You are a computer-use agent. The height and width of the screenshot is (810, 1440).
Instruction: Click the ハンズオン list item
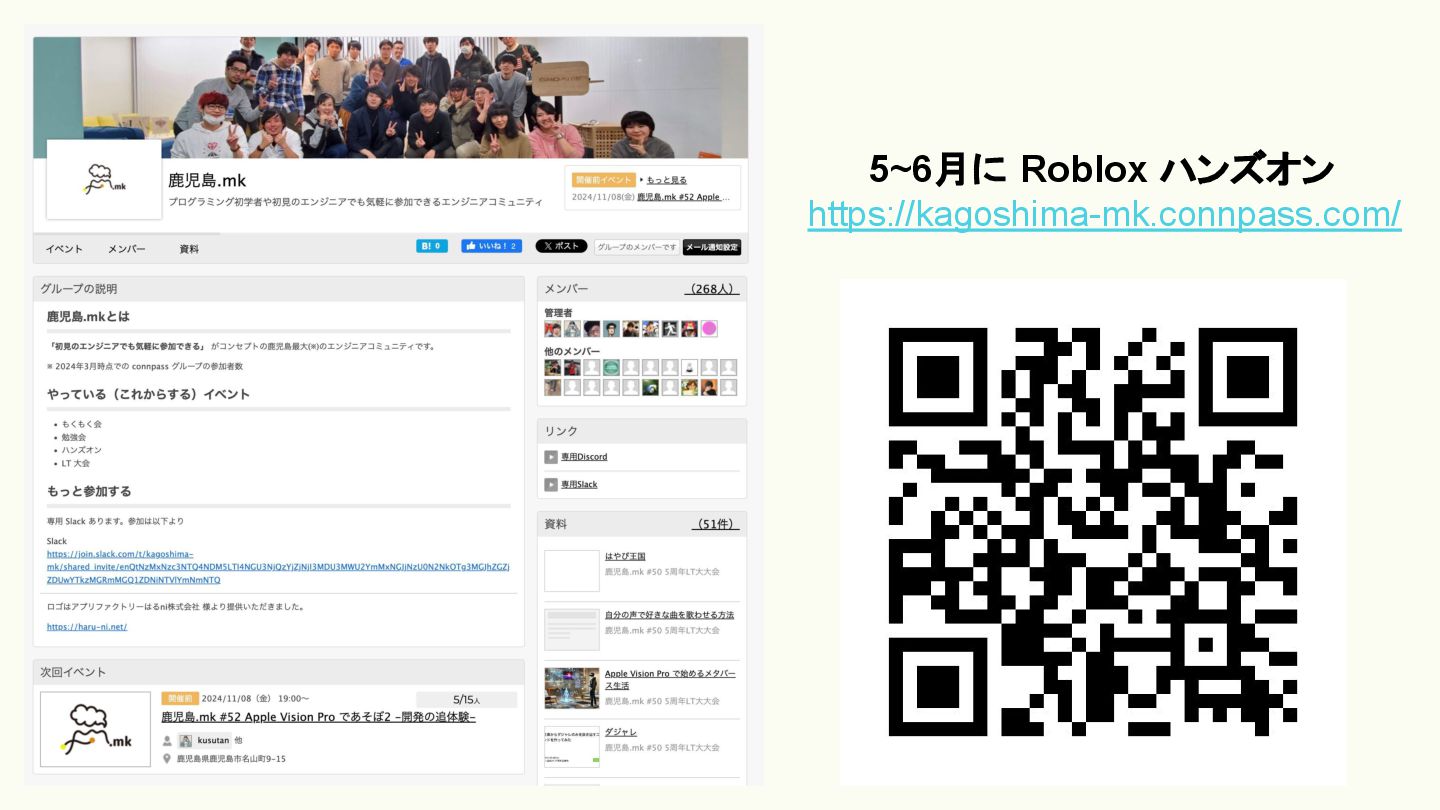tap(81, 450)
